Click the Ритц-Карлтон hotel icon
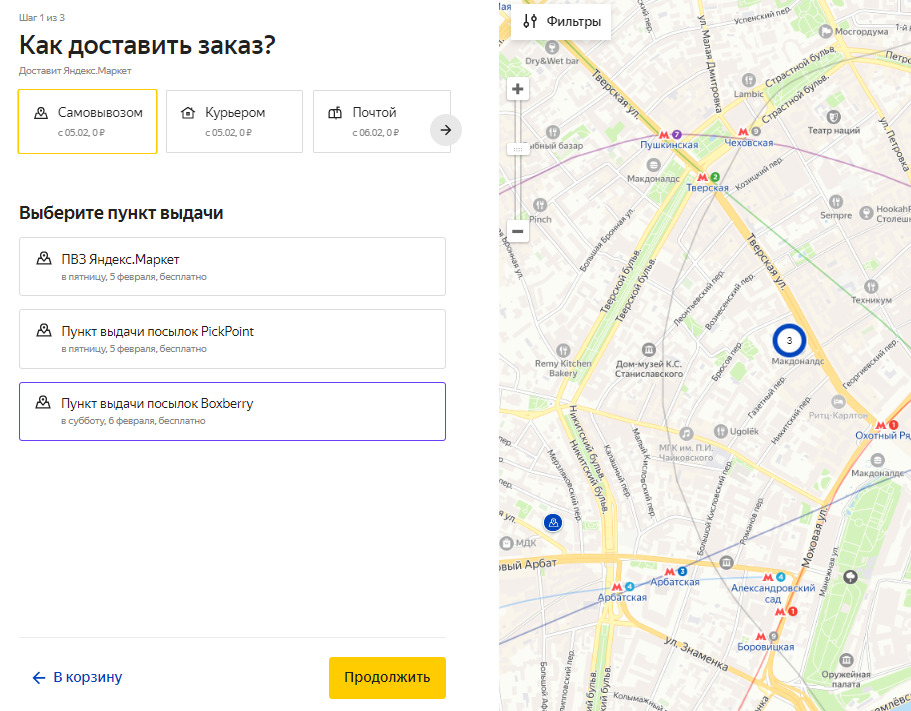This screenshot has width=911, height=711. point(838,401)
